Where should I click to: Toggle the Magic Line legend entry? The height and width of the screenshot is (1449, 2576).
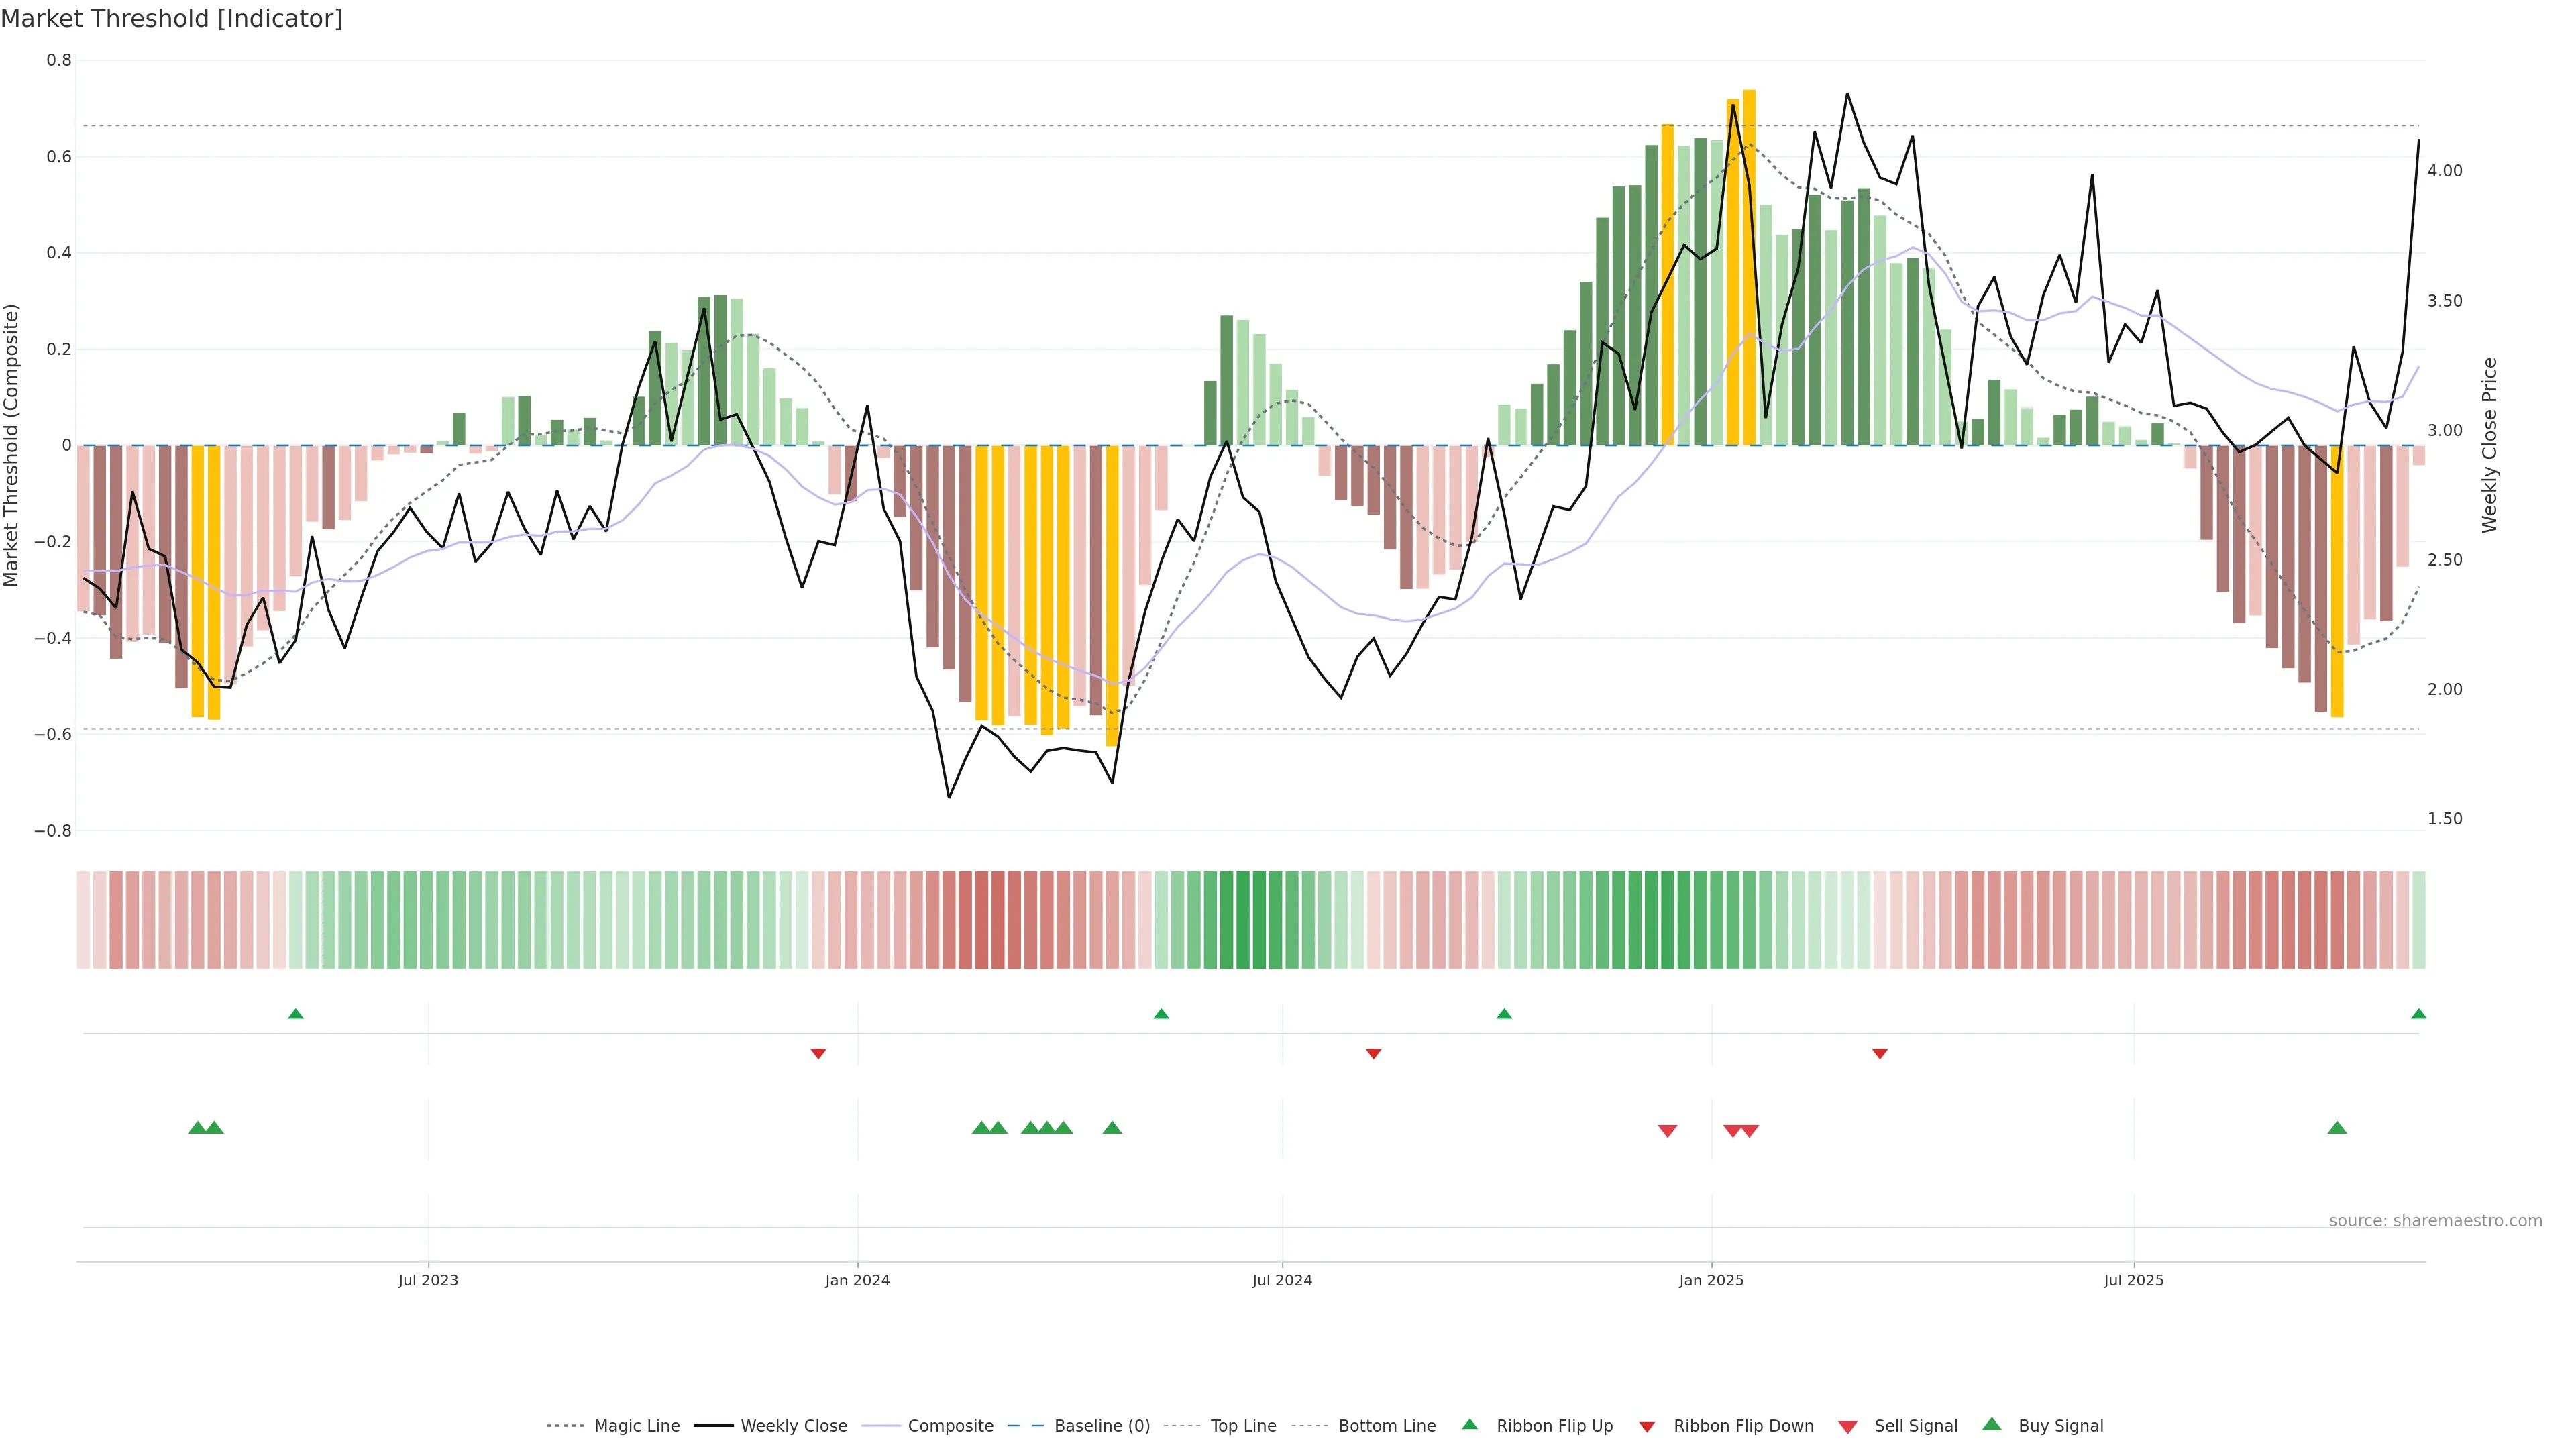636,1426
